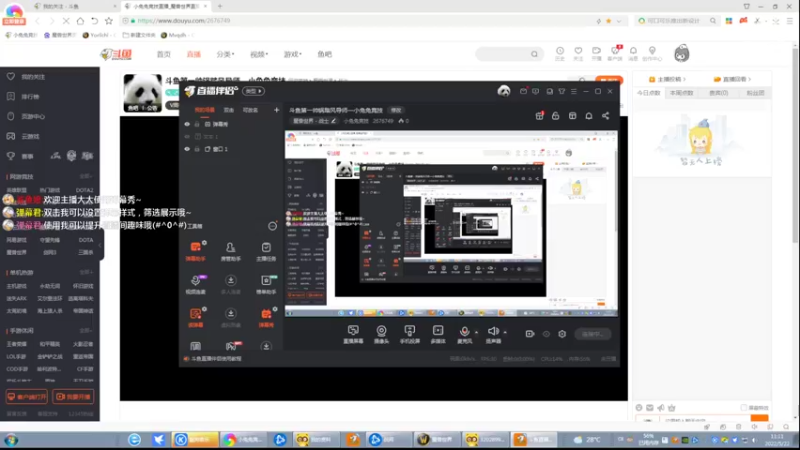Select the today's points tab
Screen dimensions: 800x450
click(x=648, y=93)
